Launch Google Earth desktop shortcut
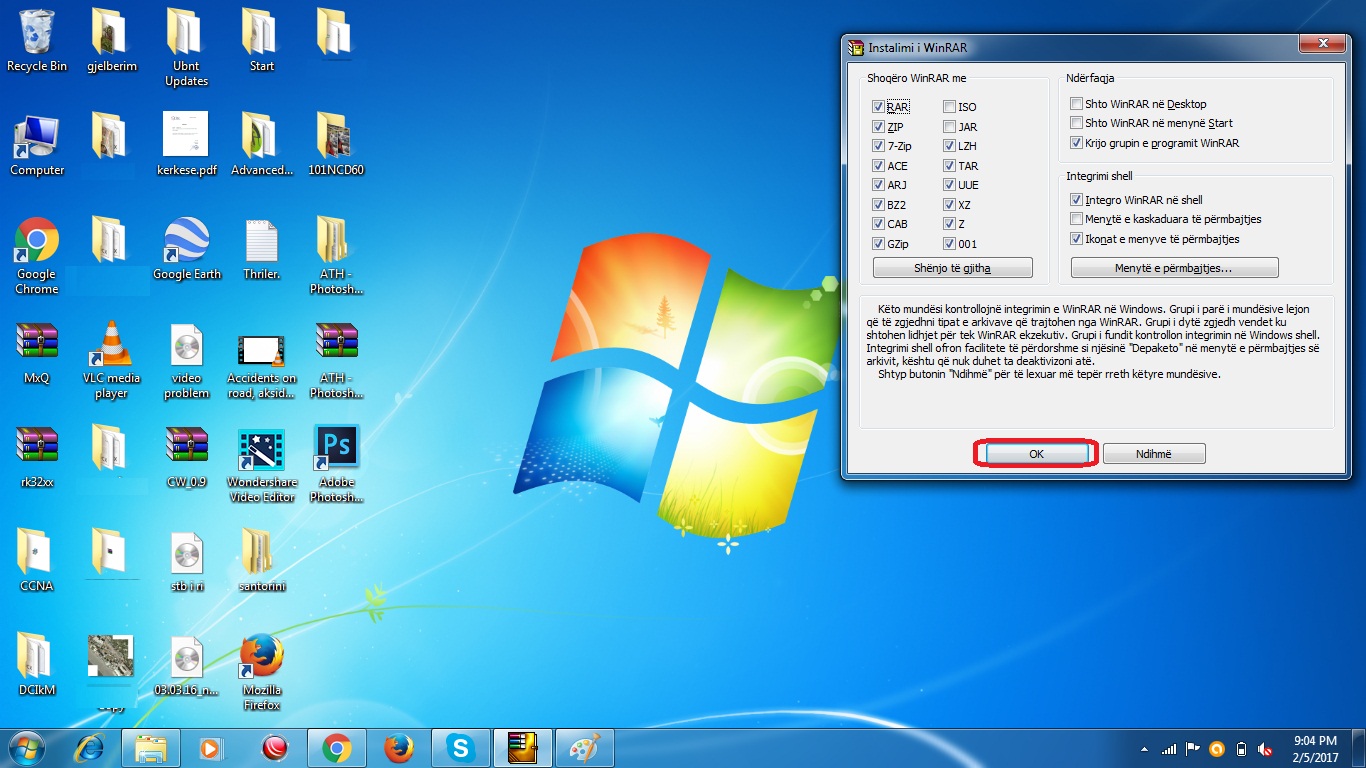 tap(186, 249)
